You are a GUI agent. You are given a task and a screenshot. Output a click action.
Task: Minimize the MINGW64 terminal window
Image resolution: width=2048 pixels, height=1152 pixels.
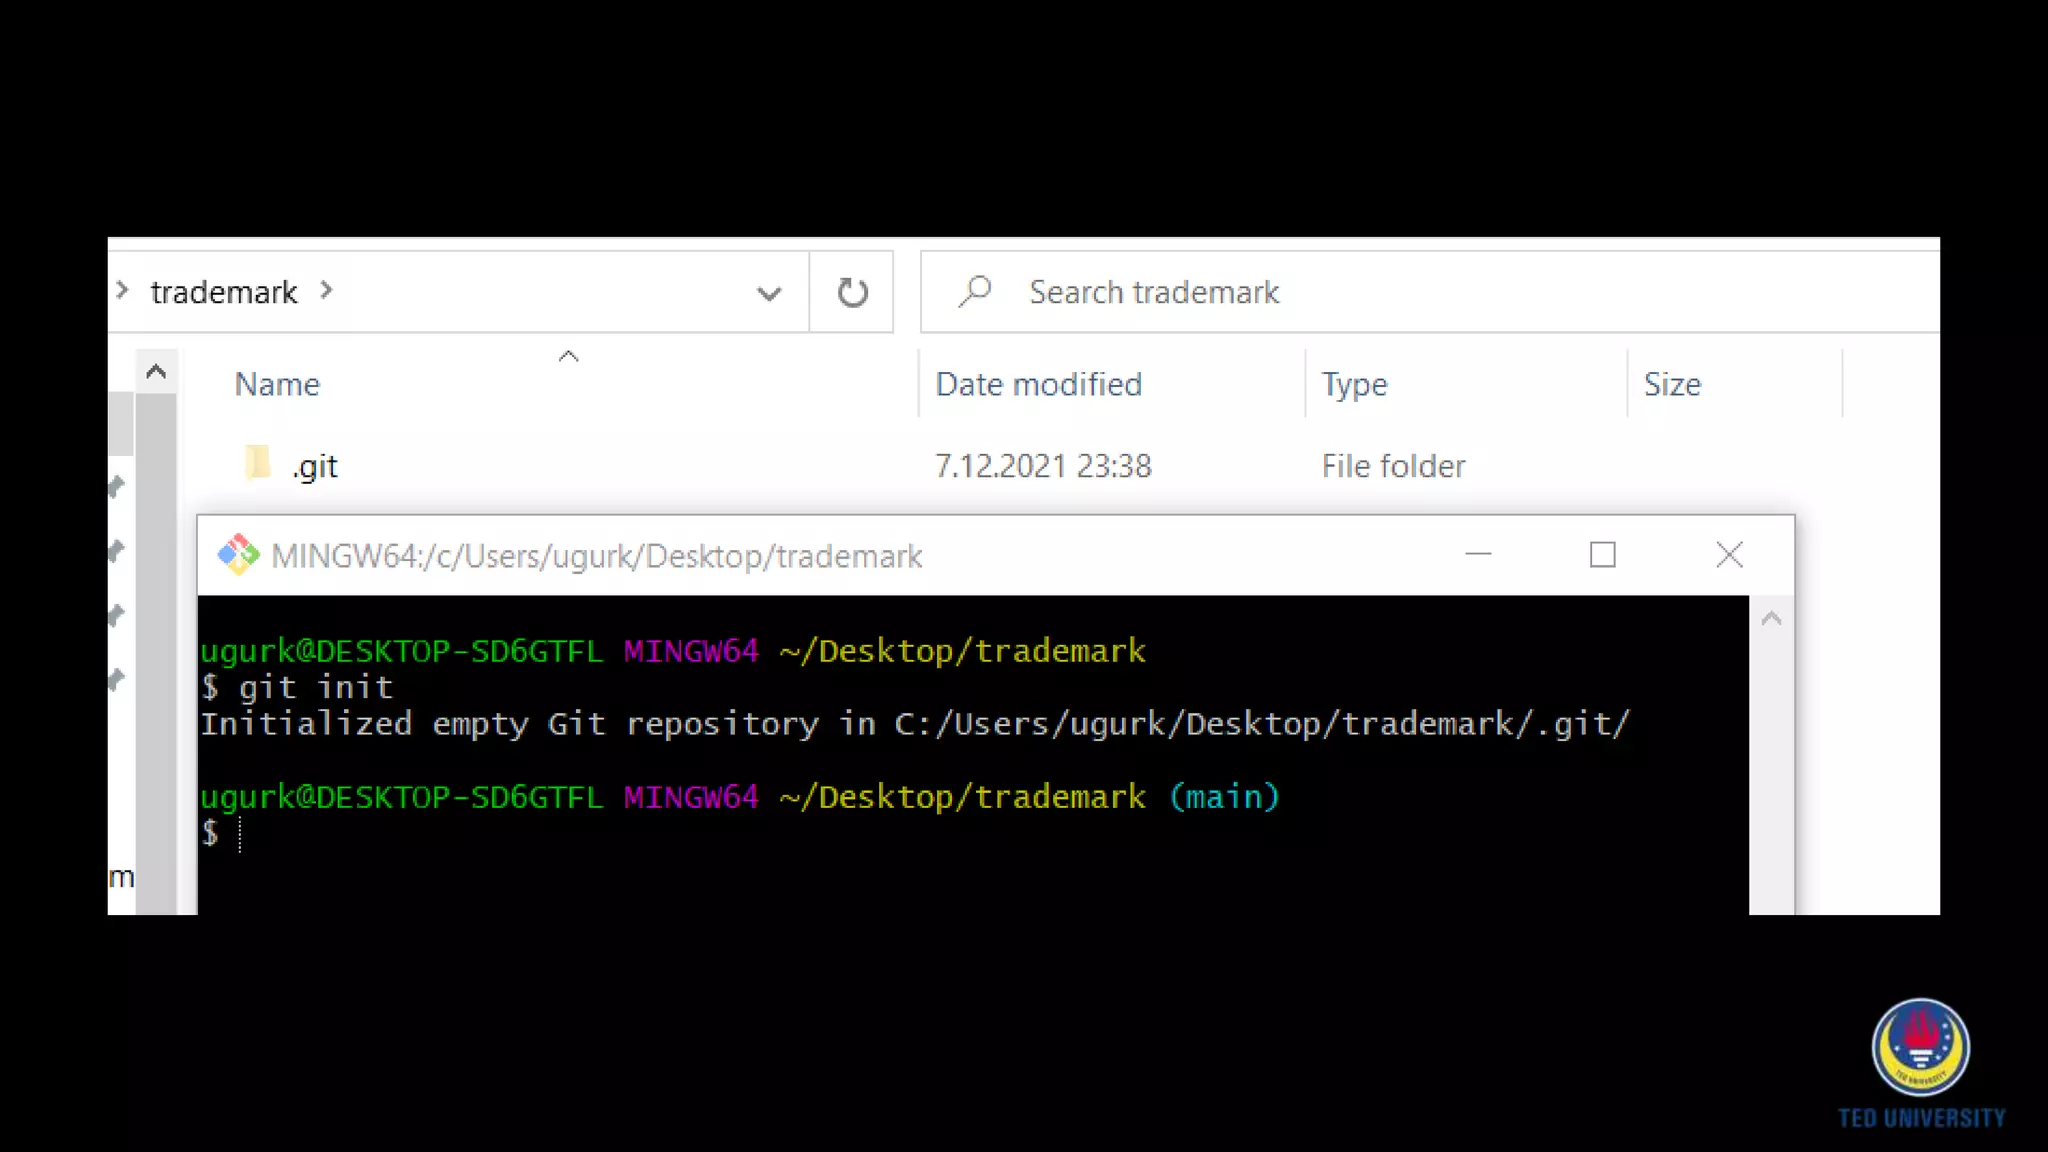1478,555
